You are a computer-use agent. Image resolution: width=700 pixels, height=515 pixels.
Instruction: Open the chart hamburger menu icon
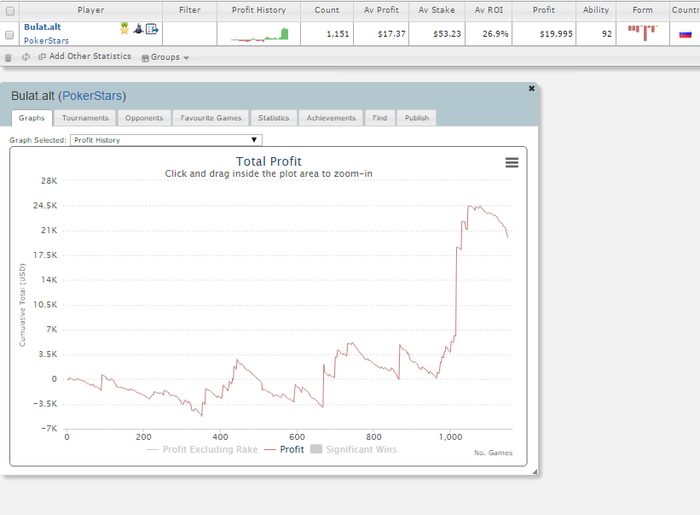pos(512,162)
